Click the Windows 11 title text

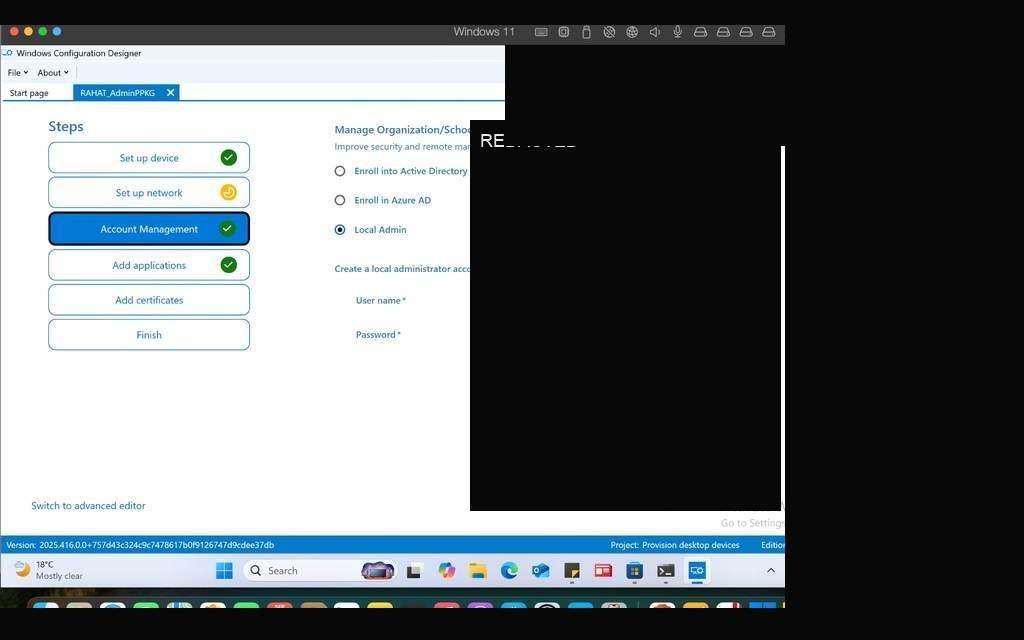tap(484, 32)
